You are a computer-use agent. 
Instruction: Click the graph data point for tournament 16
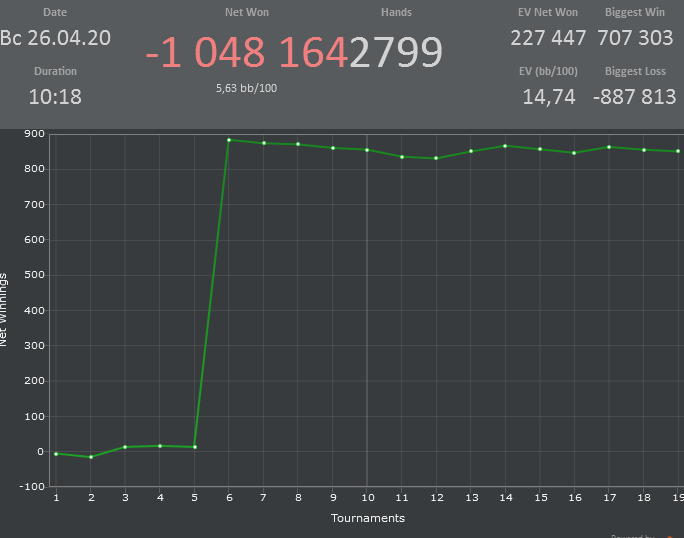tap(574, 153)
